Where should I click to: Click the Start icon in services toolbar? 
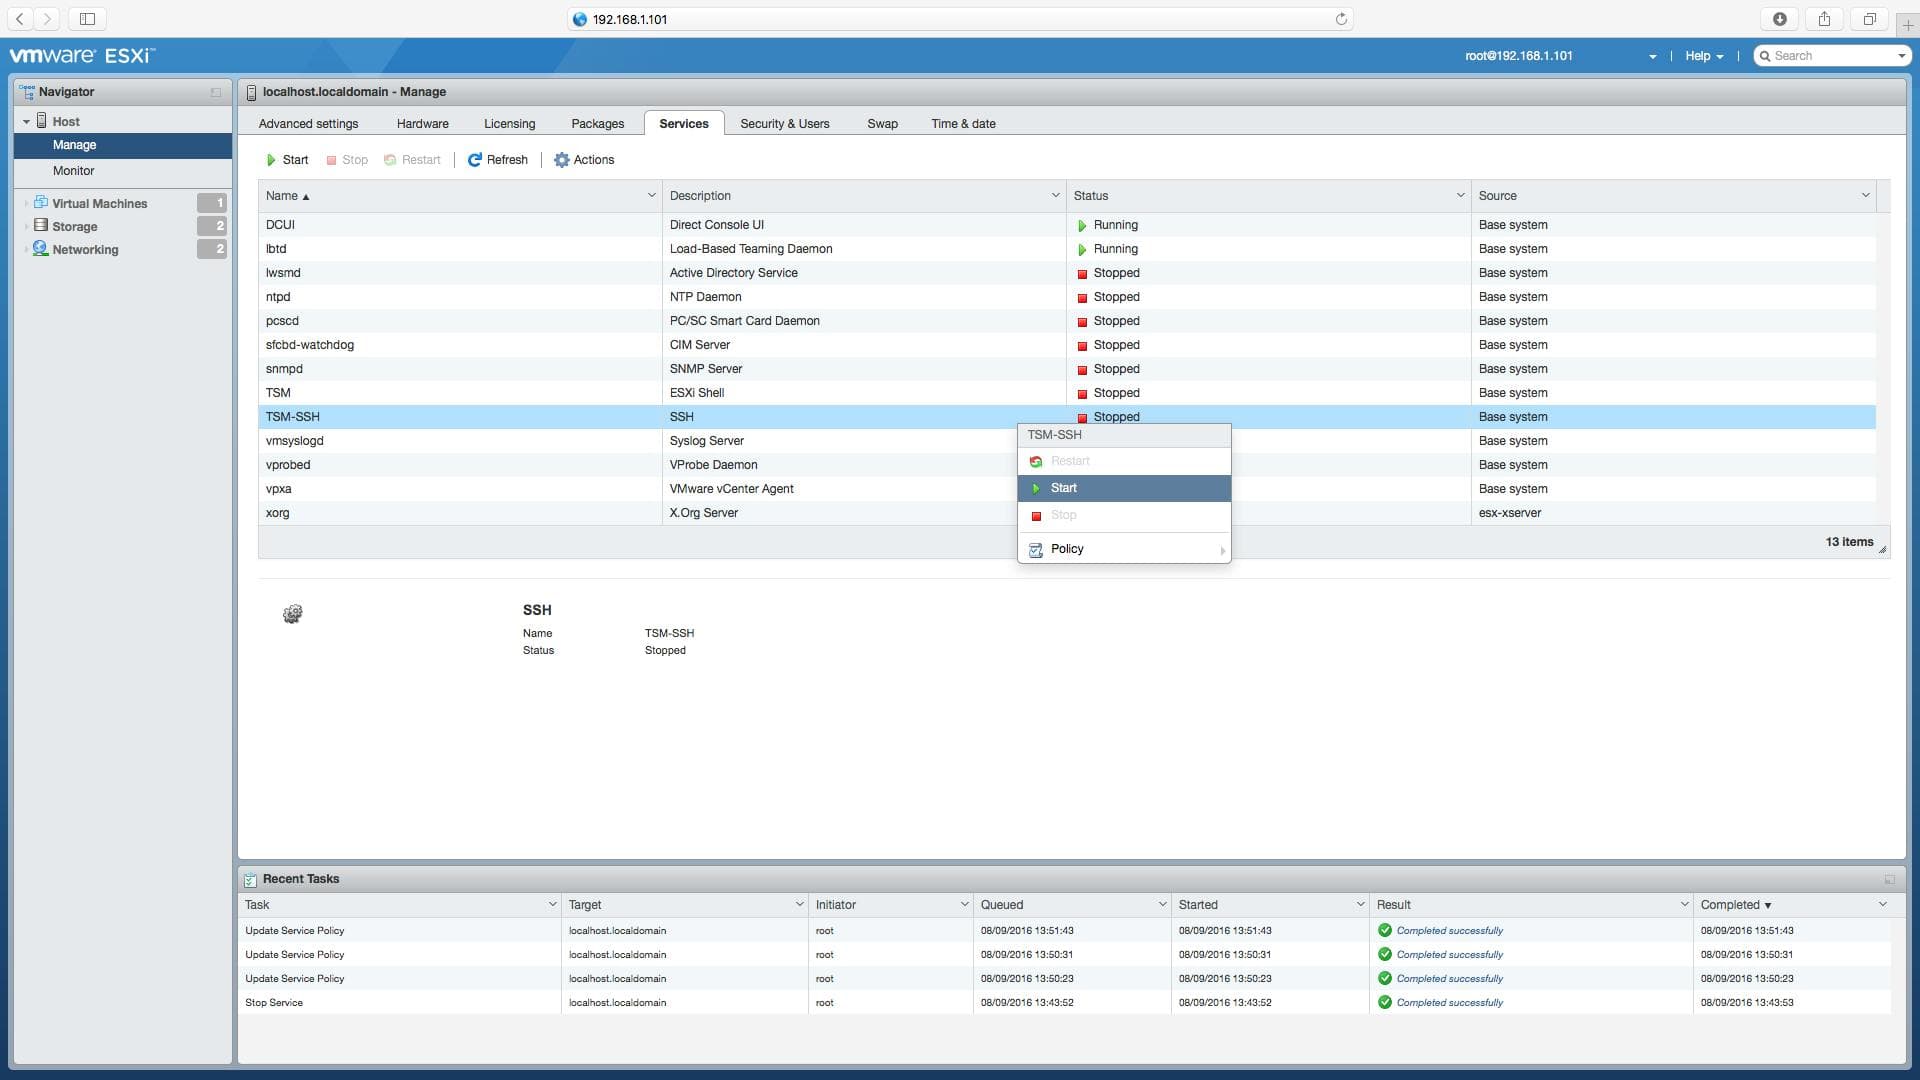(271, 160)
